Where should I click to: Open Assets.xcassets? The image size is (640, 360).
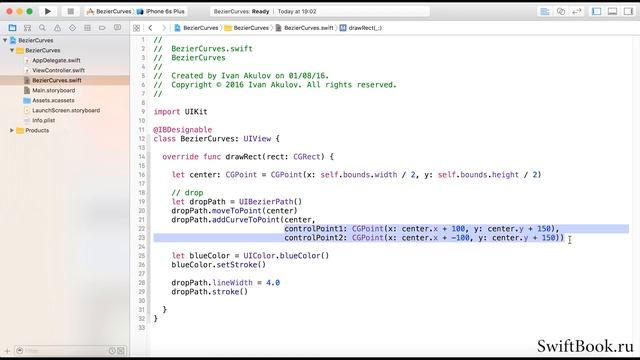point(53,100)
